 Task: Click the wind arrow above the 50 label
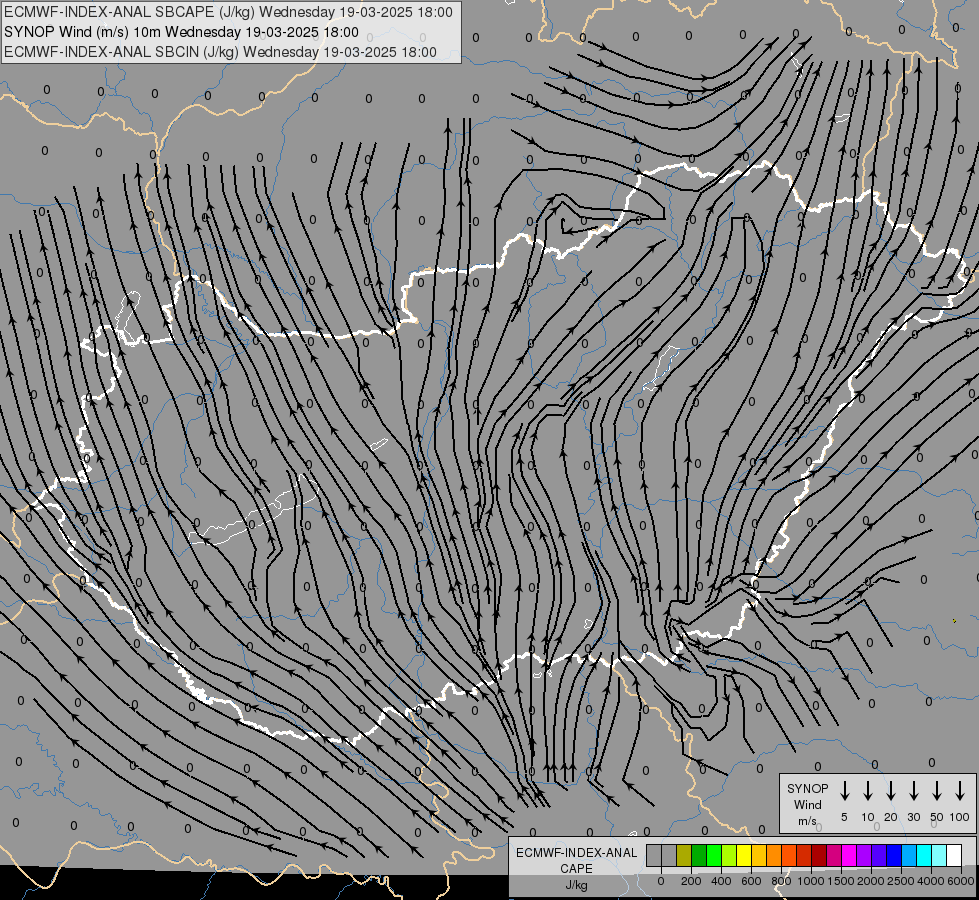[937, 790]
